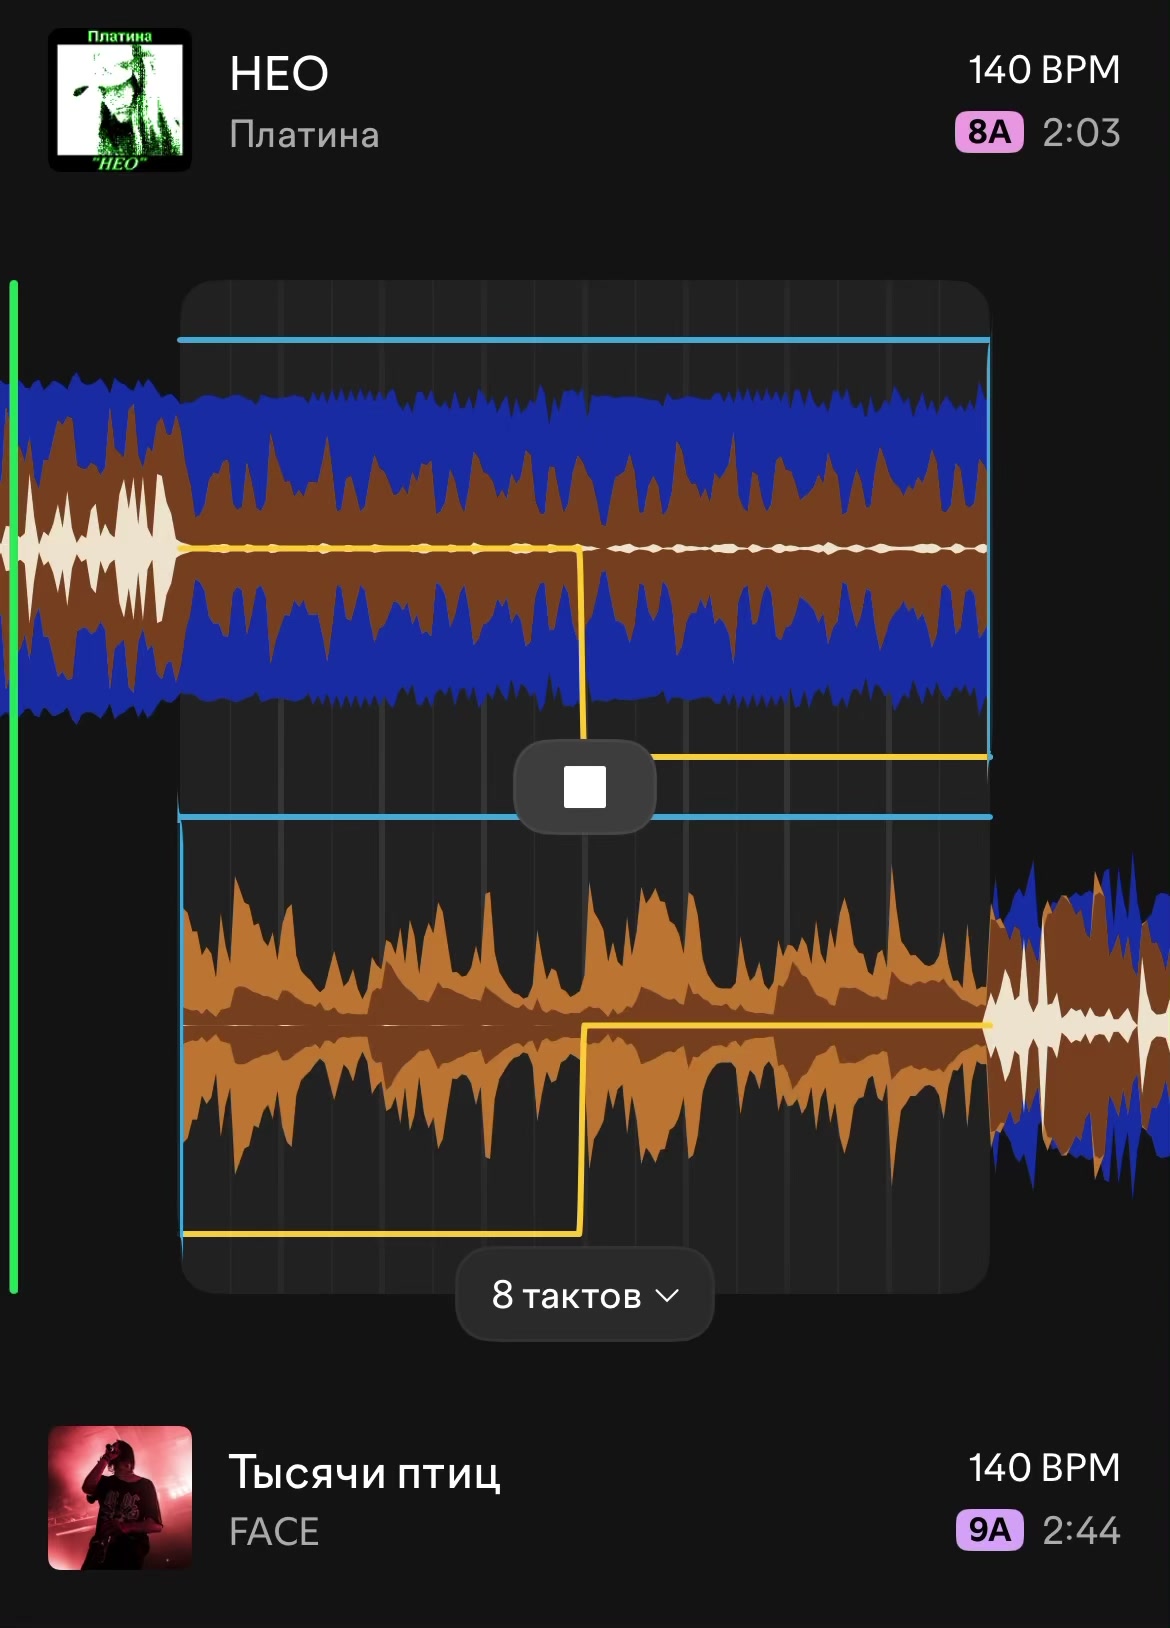1170x1628 pixels.
Task: Open the НЕО album cover thumbnail
Action: tap(120, 100)
